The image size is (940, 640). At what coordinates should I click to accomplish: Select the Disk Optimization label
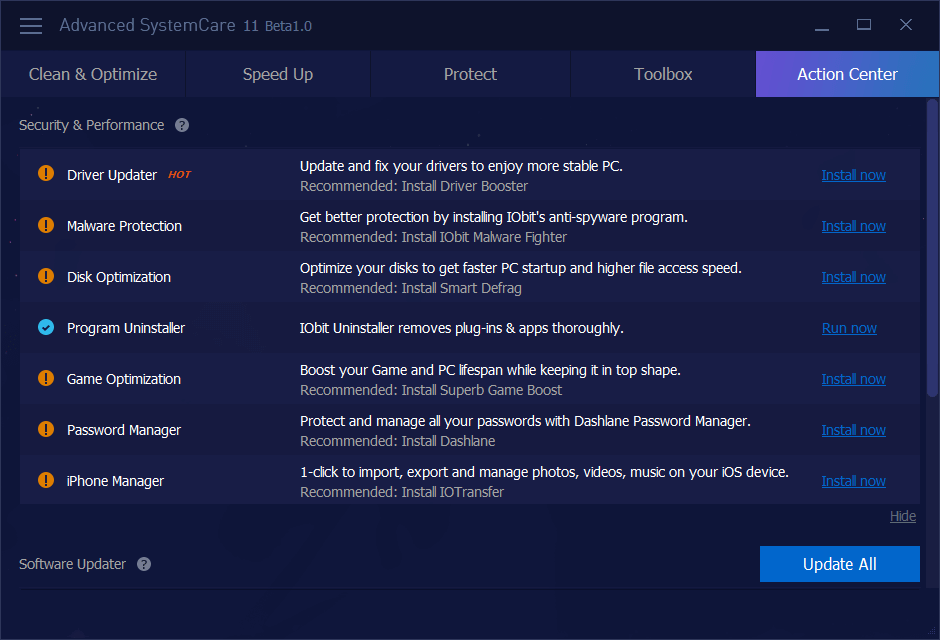tap(119, 277)
